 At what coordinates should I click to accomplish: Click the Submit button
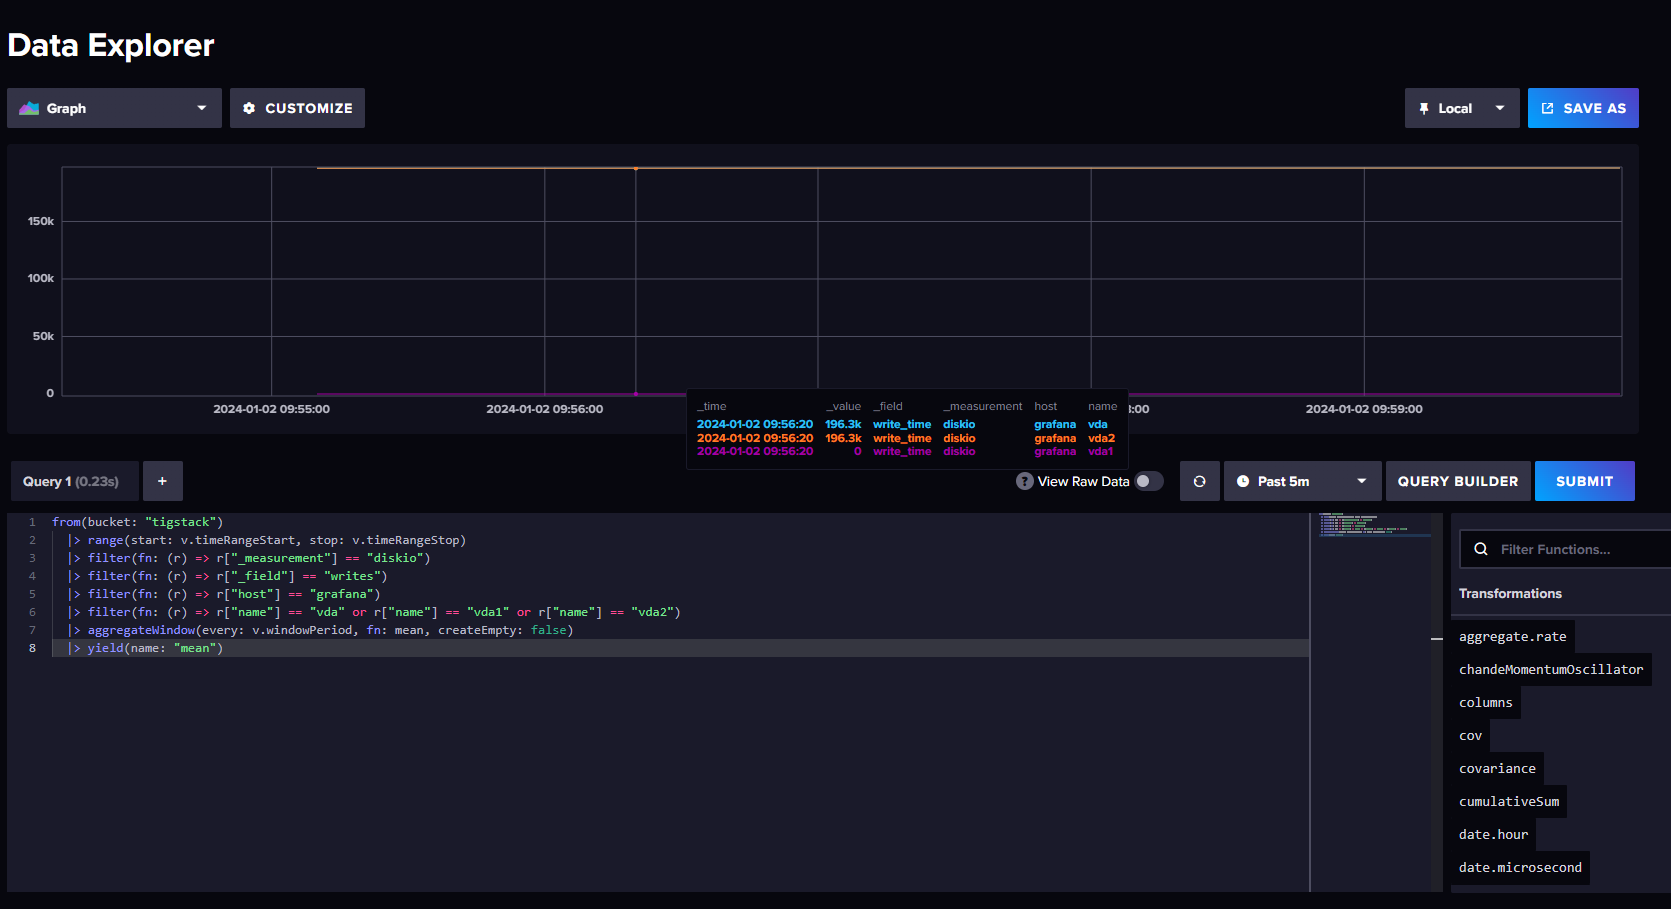click(x=1584, y=481)
